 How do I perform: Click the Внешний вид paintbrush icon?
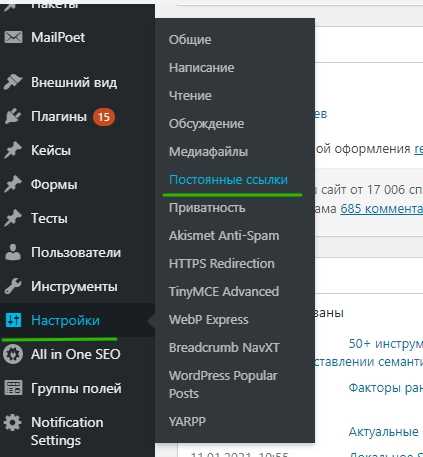(13, 82)
